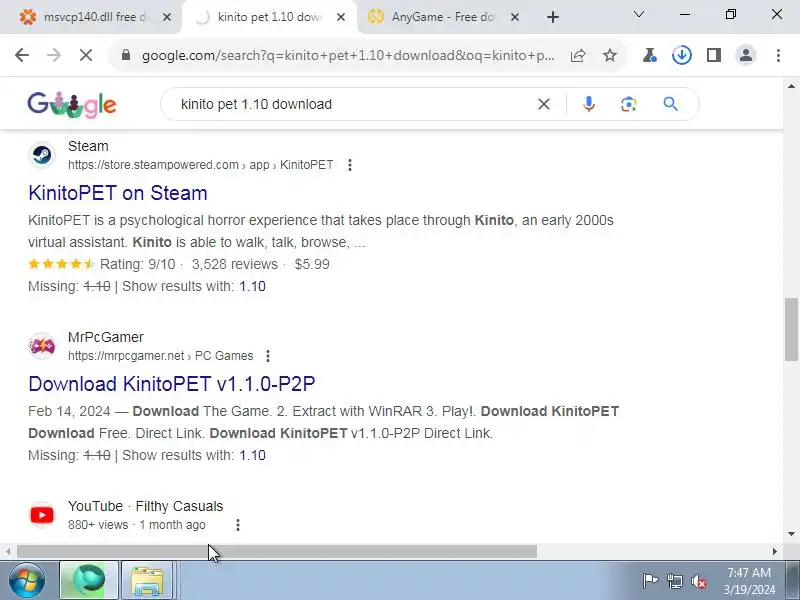Screen dimensions: 800x600
Task: Click Show desktop button on taskbar
Action: point(793,581)
